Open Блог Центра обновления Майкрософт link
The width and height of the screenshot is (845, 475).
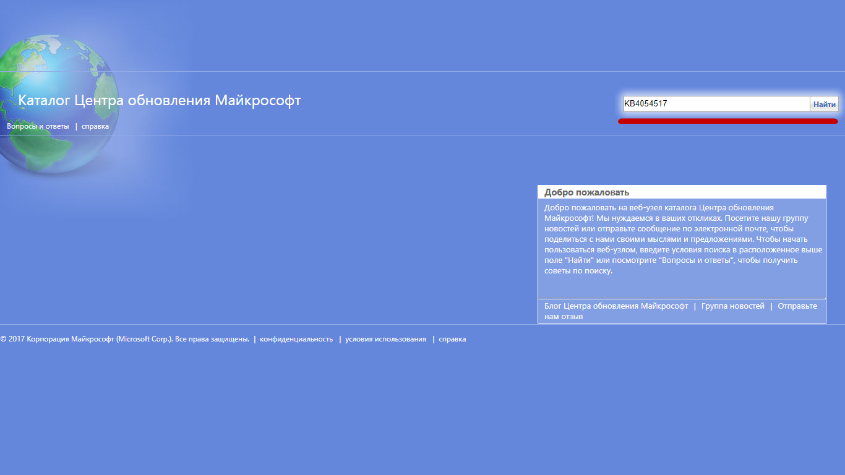click(x=616, y=306)
